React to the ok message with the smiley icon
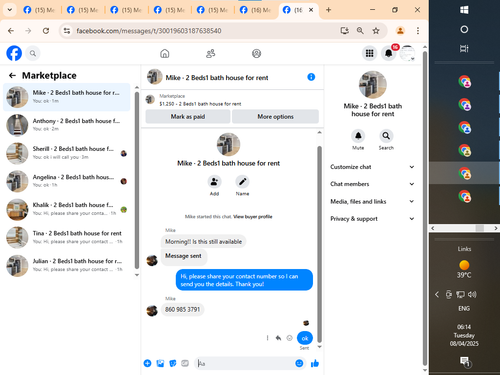 pos(290,338)
